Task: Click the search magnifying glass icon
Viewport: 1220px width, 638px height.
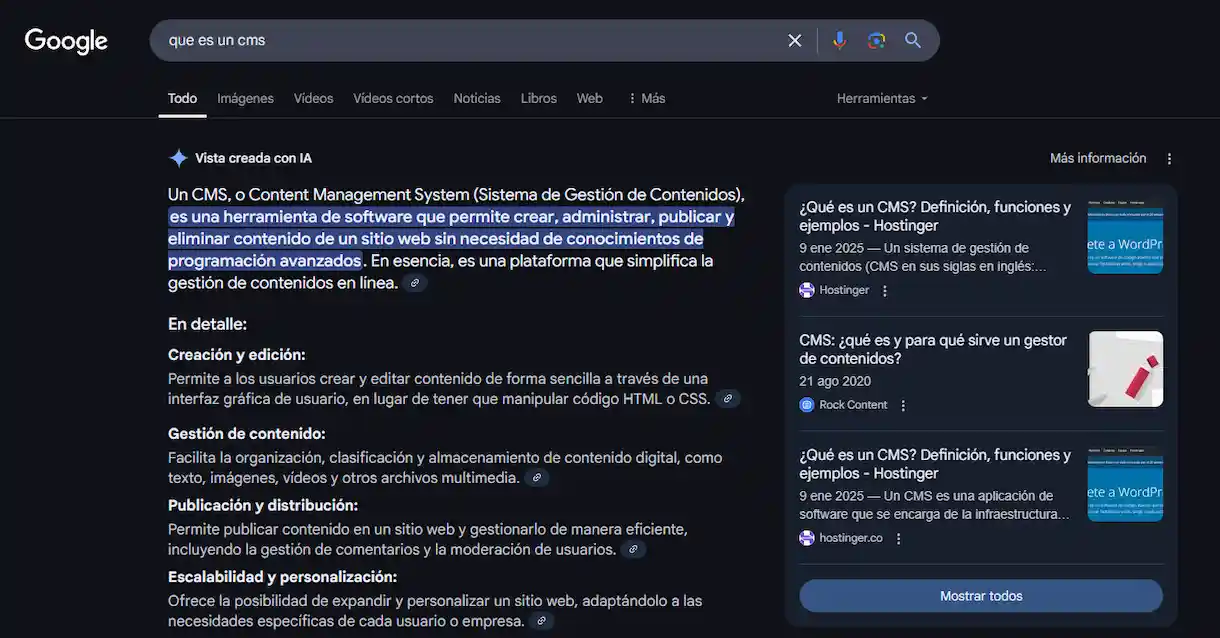Action: (912, 40)
